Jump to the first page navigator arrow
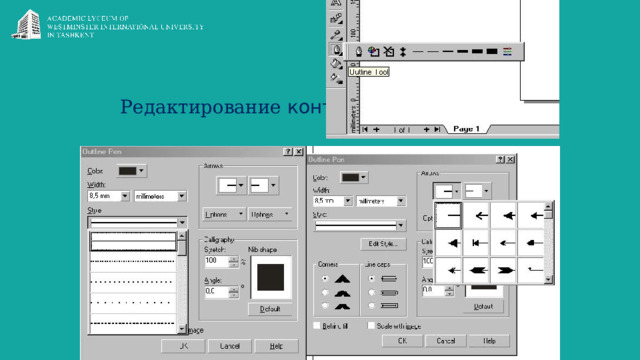Viewport: 640px width, 360px height. [x=365, y=129]
